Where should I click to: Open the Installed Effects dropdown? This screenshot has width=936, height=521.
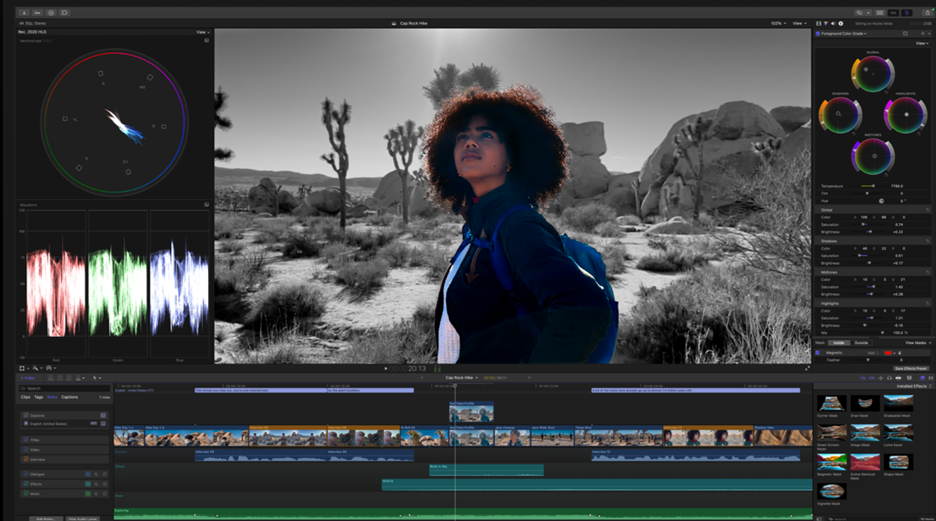(x=913, y=386)
